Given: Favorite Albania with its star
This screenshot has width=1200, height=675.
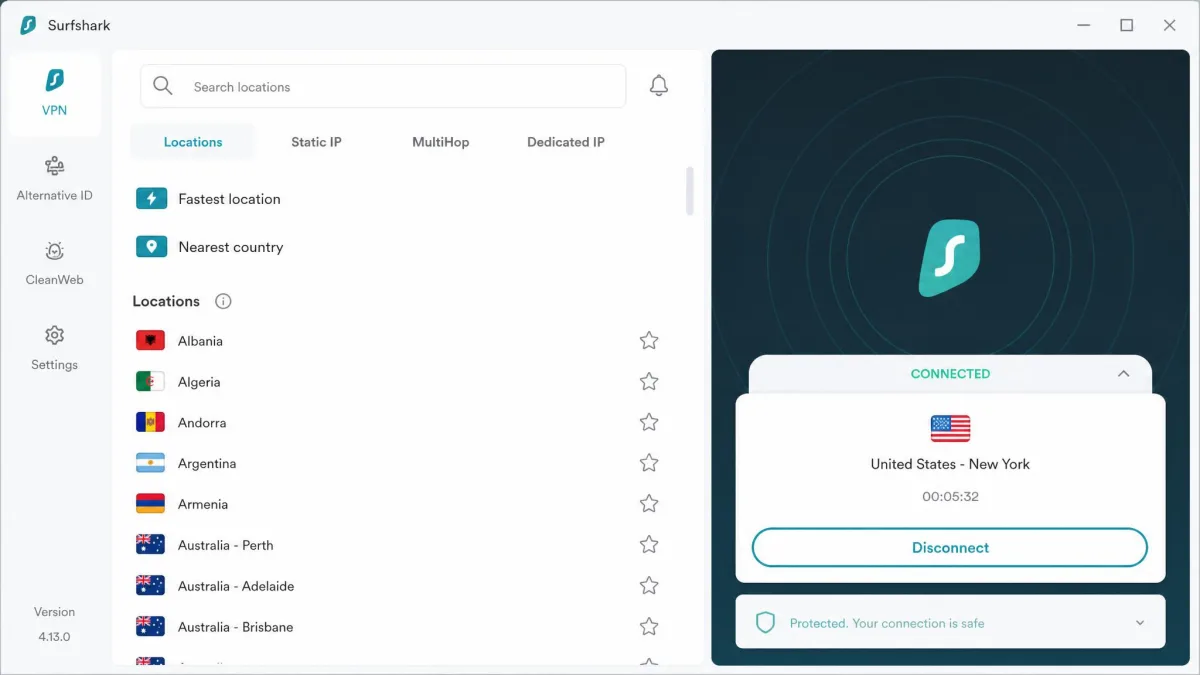Looking at the screenshot, I should [x=649, y=341].
